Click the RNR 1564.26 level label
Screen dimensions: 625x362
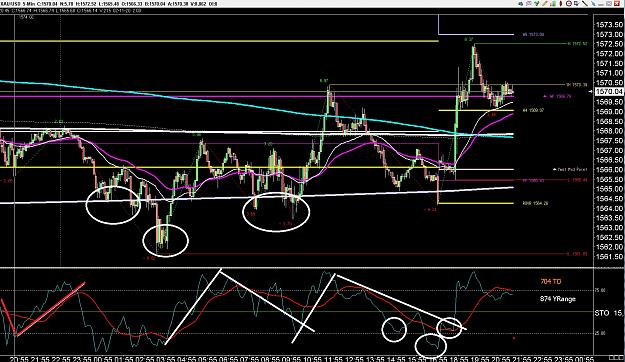pos(535,203)
